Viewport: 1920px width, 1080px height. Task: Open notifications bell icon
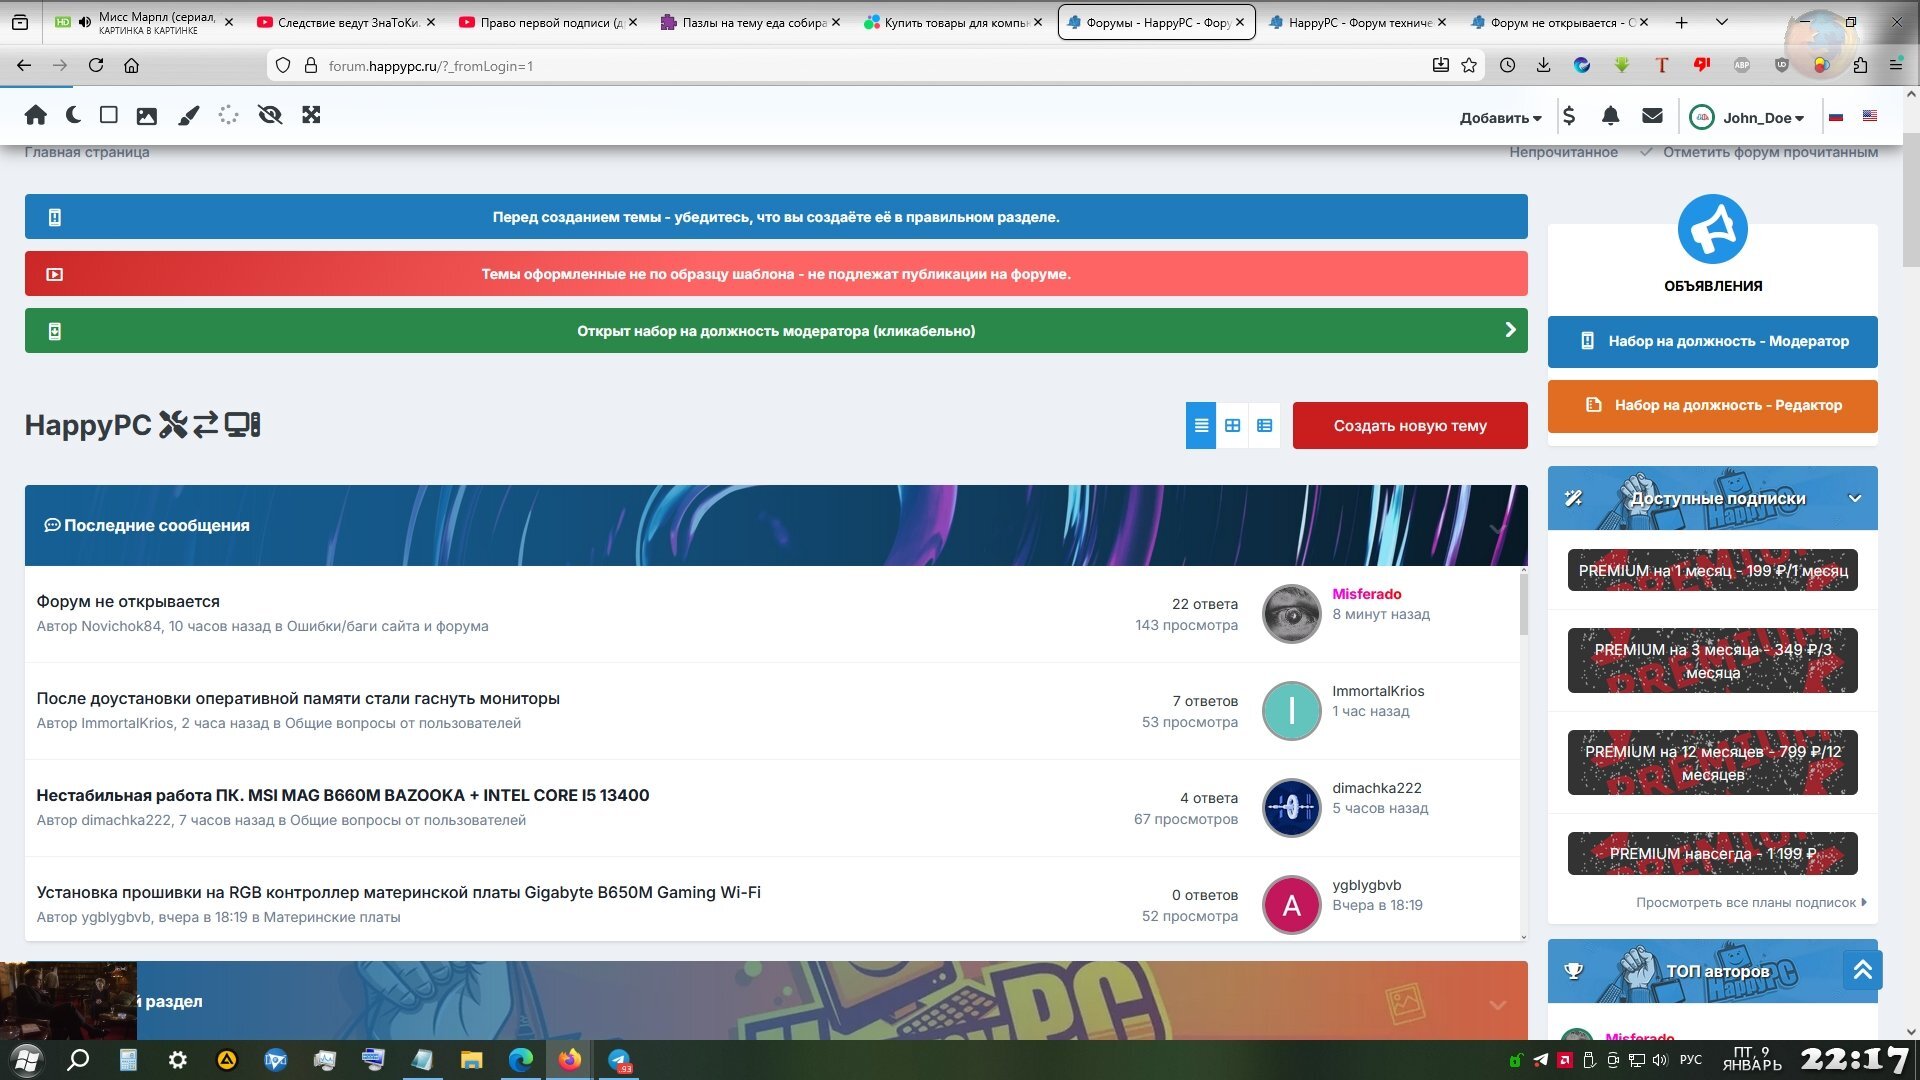pyautogui.click(x=1610, y=117)
